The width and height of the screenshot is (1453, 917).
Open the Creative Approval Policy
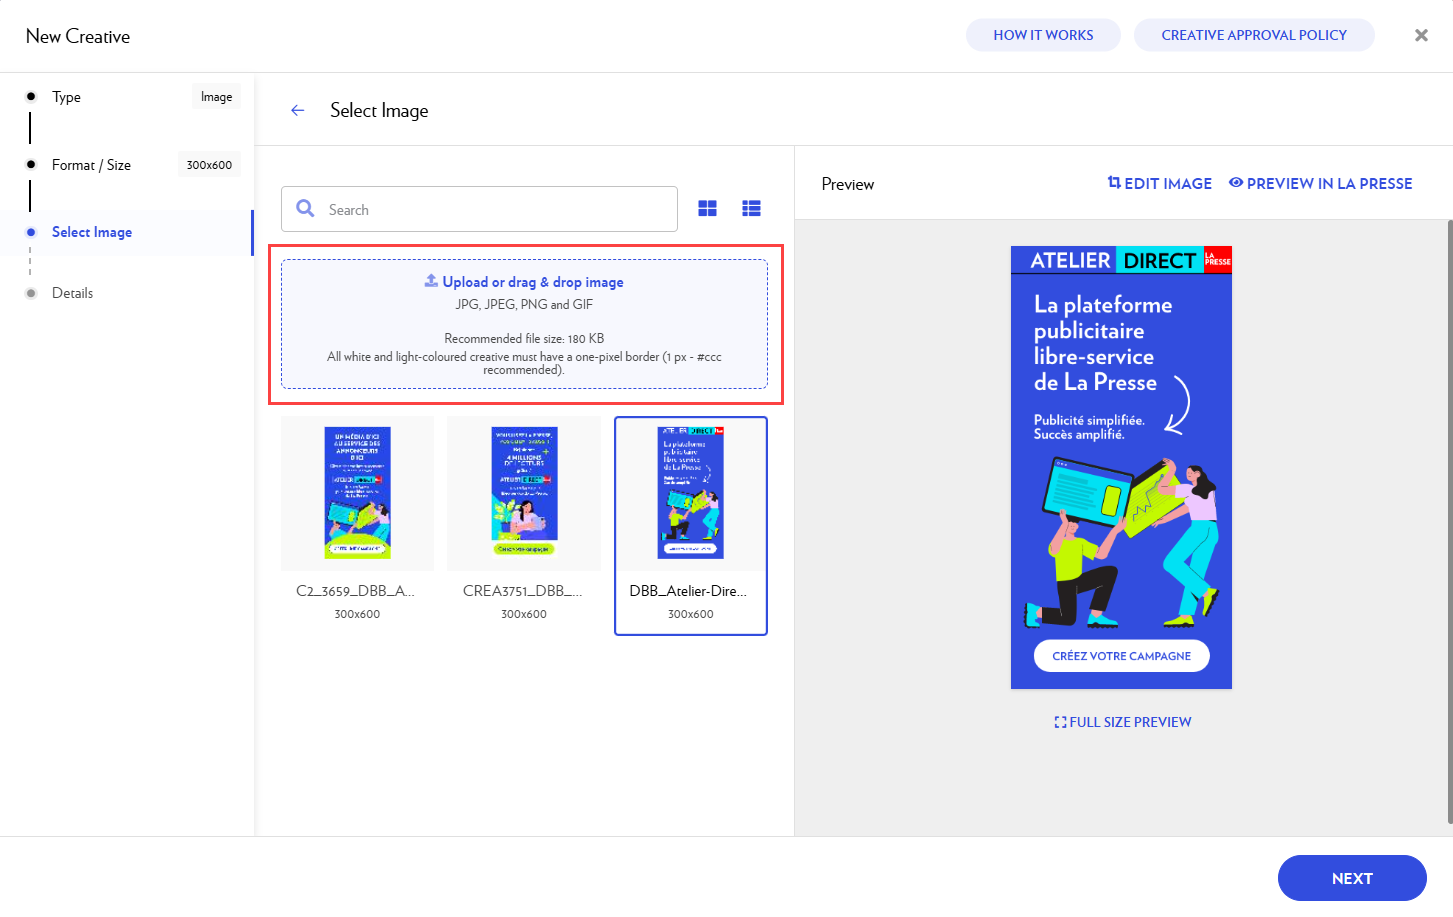coord(1253,35)
